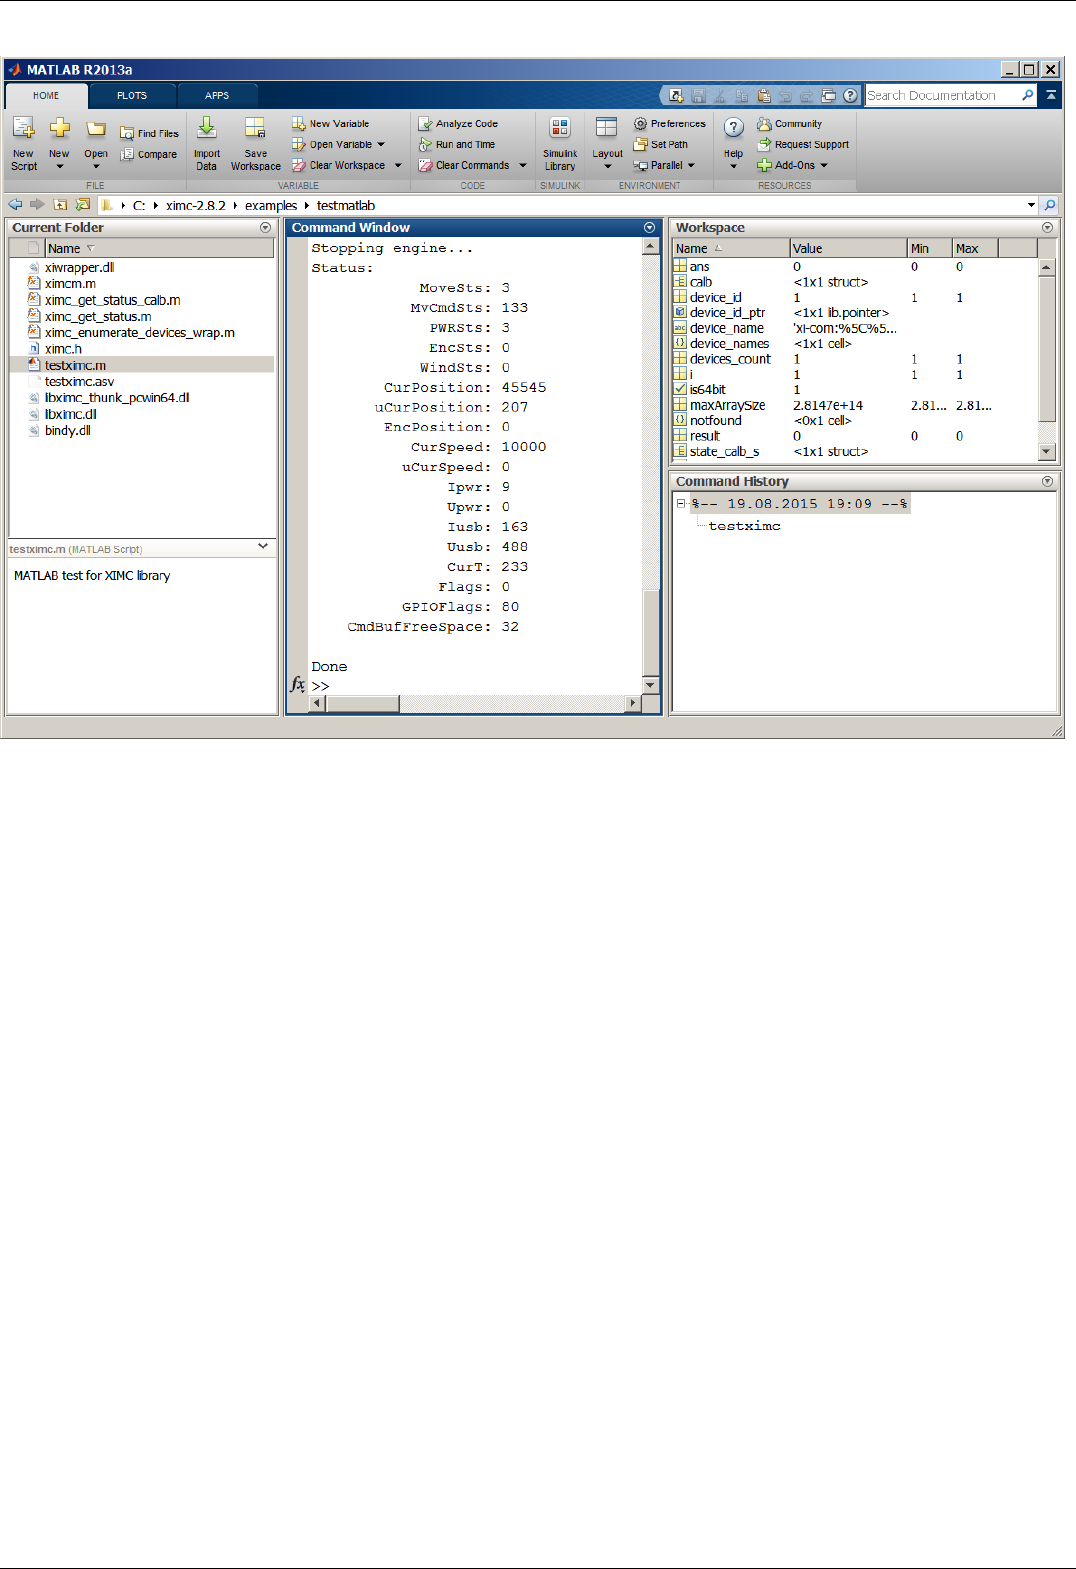Click the documentation search magnifier icon
Image resolution: width=1076 pixels, height=1569 pixels.
point(1028,95)
